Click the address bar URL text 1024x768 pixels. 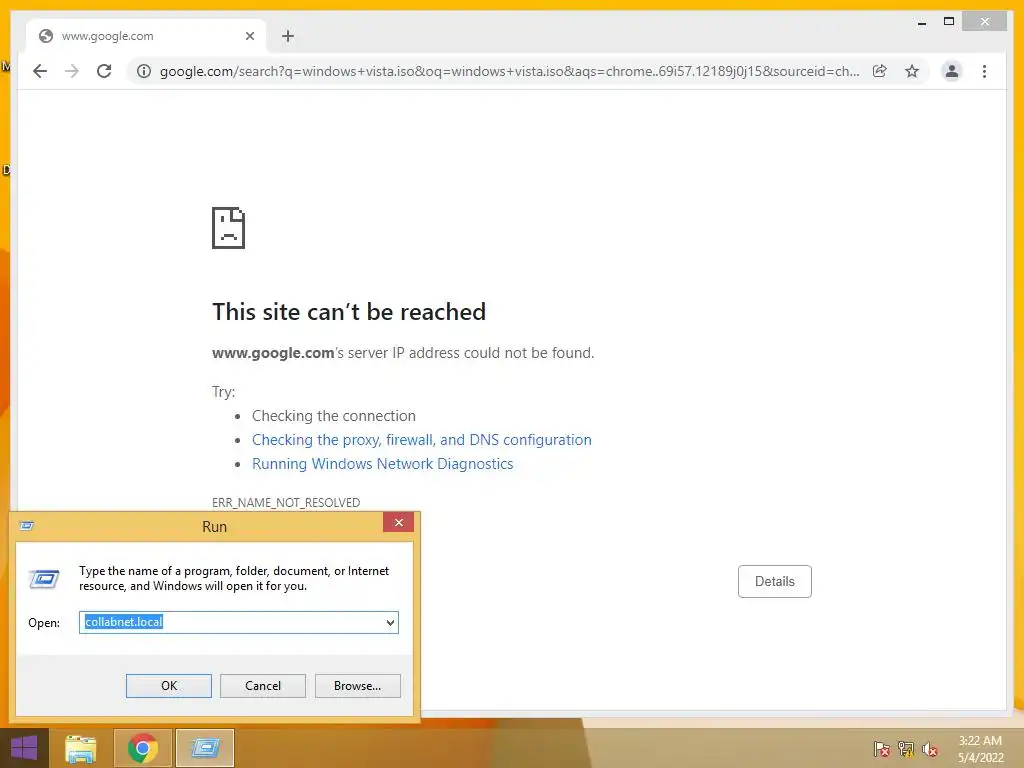click(509, 71)
